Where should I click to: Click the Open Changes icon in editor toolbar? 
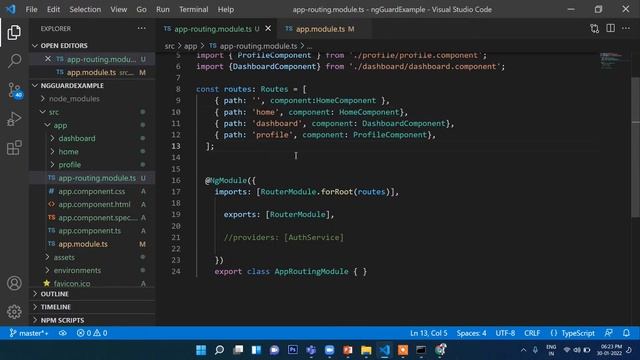coord(594,29)
